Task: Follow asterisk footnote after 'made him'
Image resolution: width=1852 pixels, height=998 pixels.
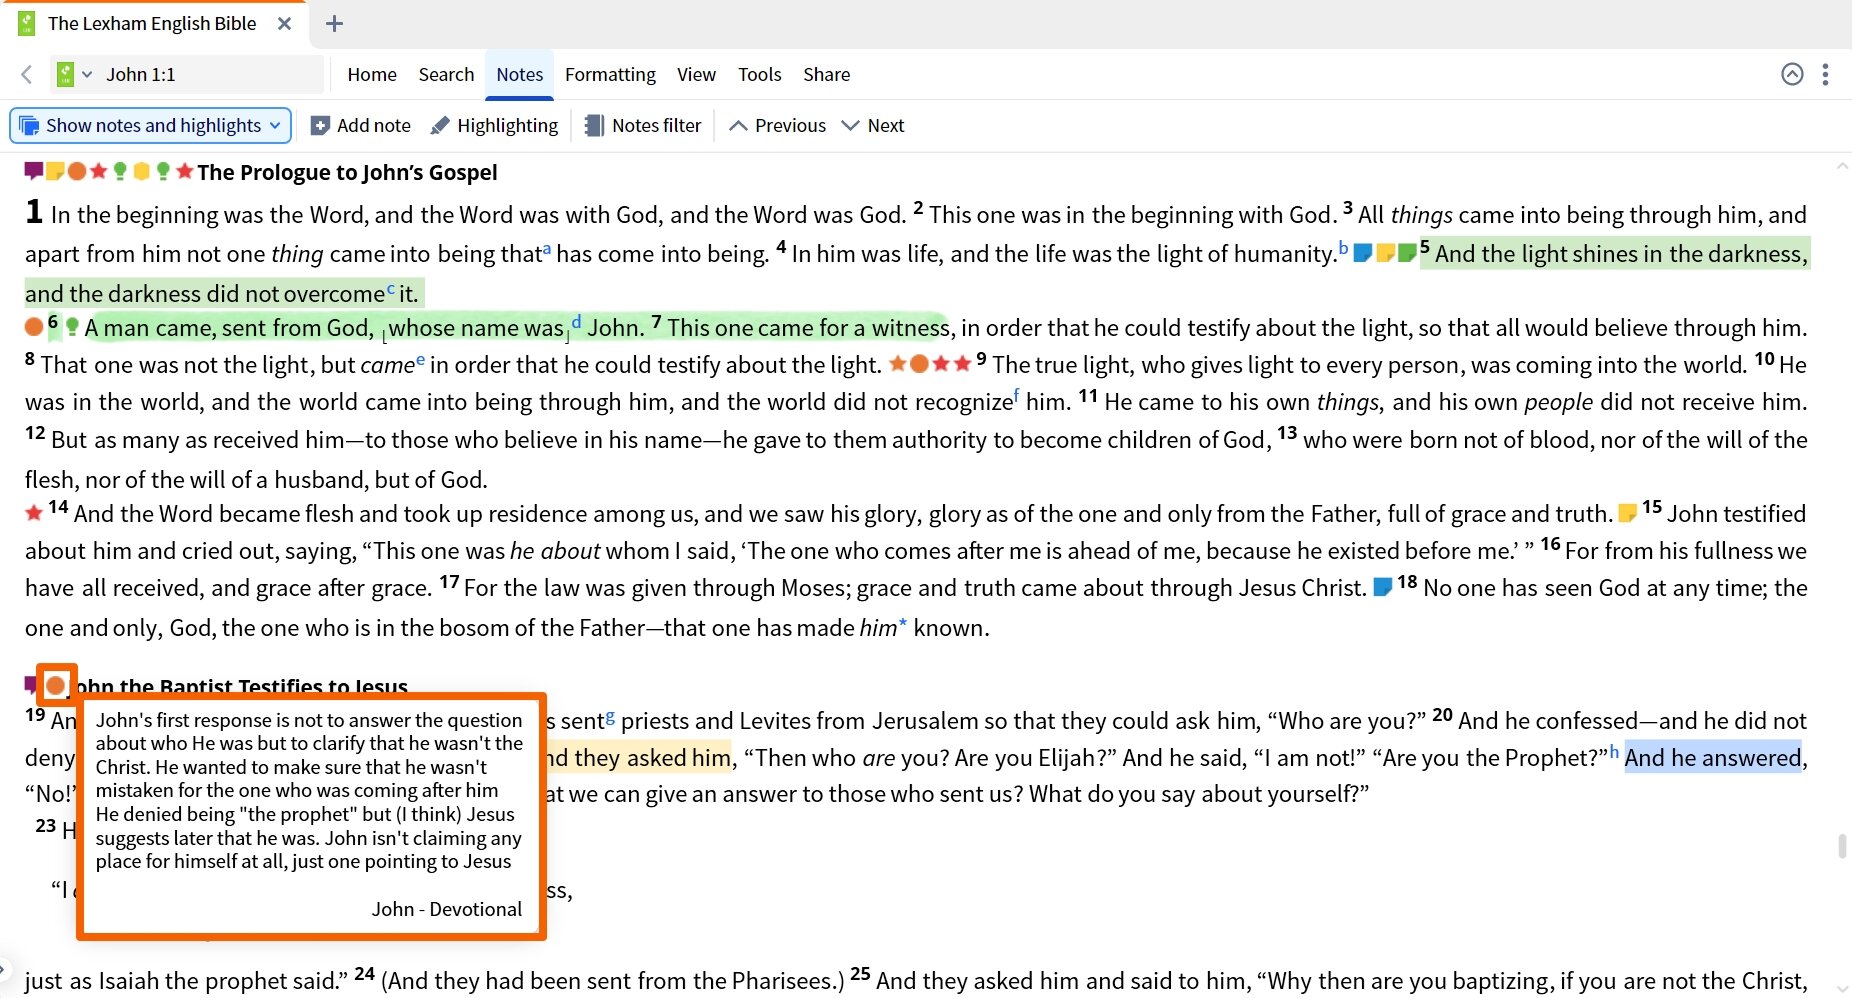Action: (902, 624)
